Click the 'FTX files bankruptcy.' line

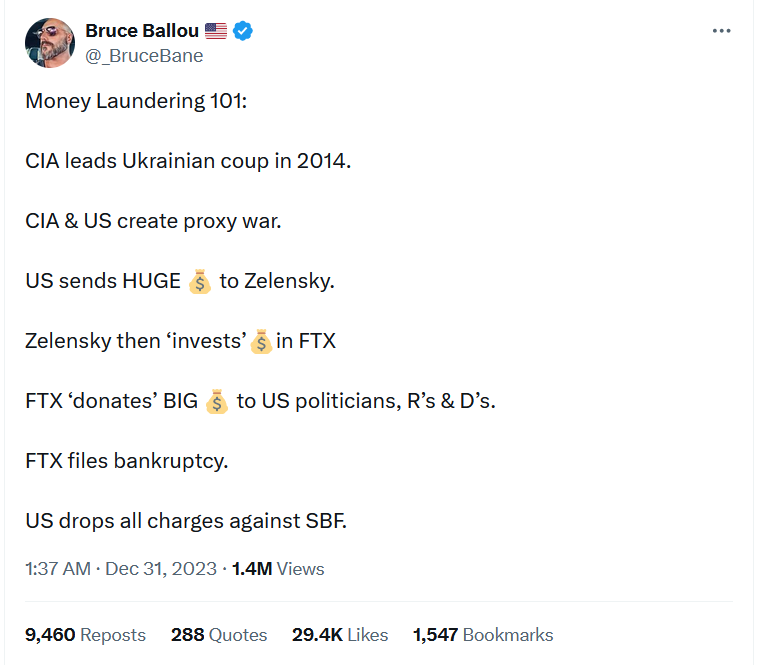(x=127, y=461)
